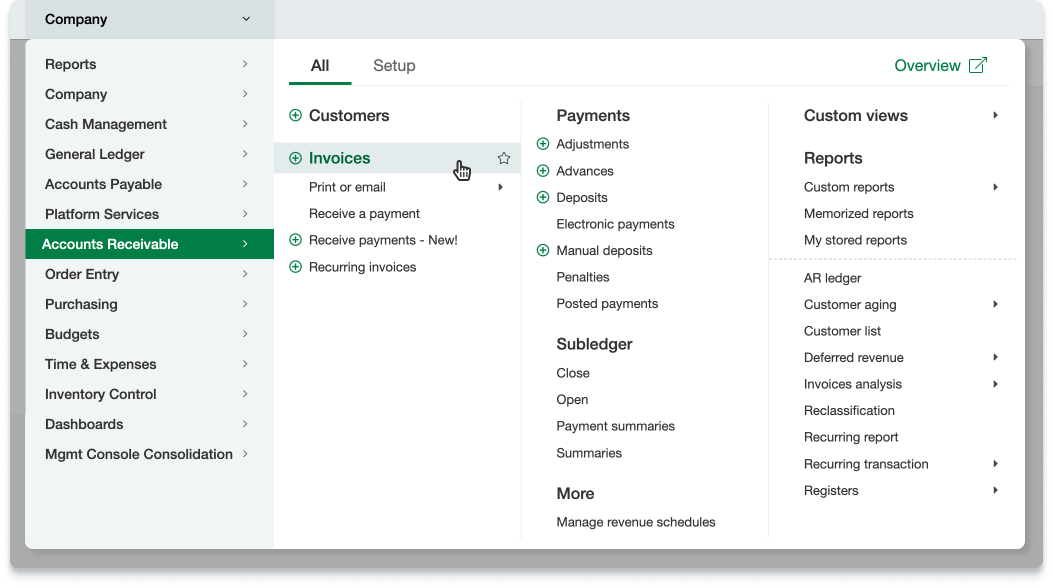Viewport: 1053px width, 588px height.
Task: Click the add icon for Manual deposits
Action: (x=543, y=251)
